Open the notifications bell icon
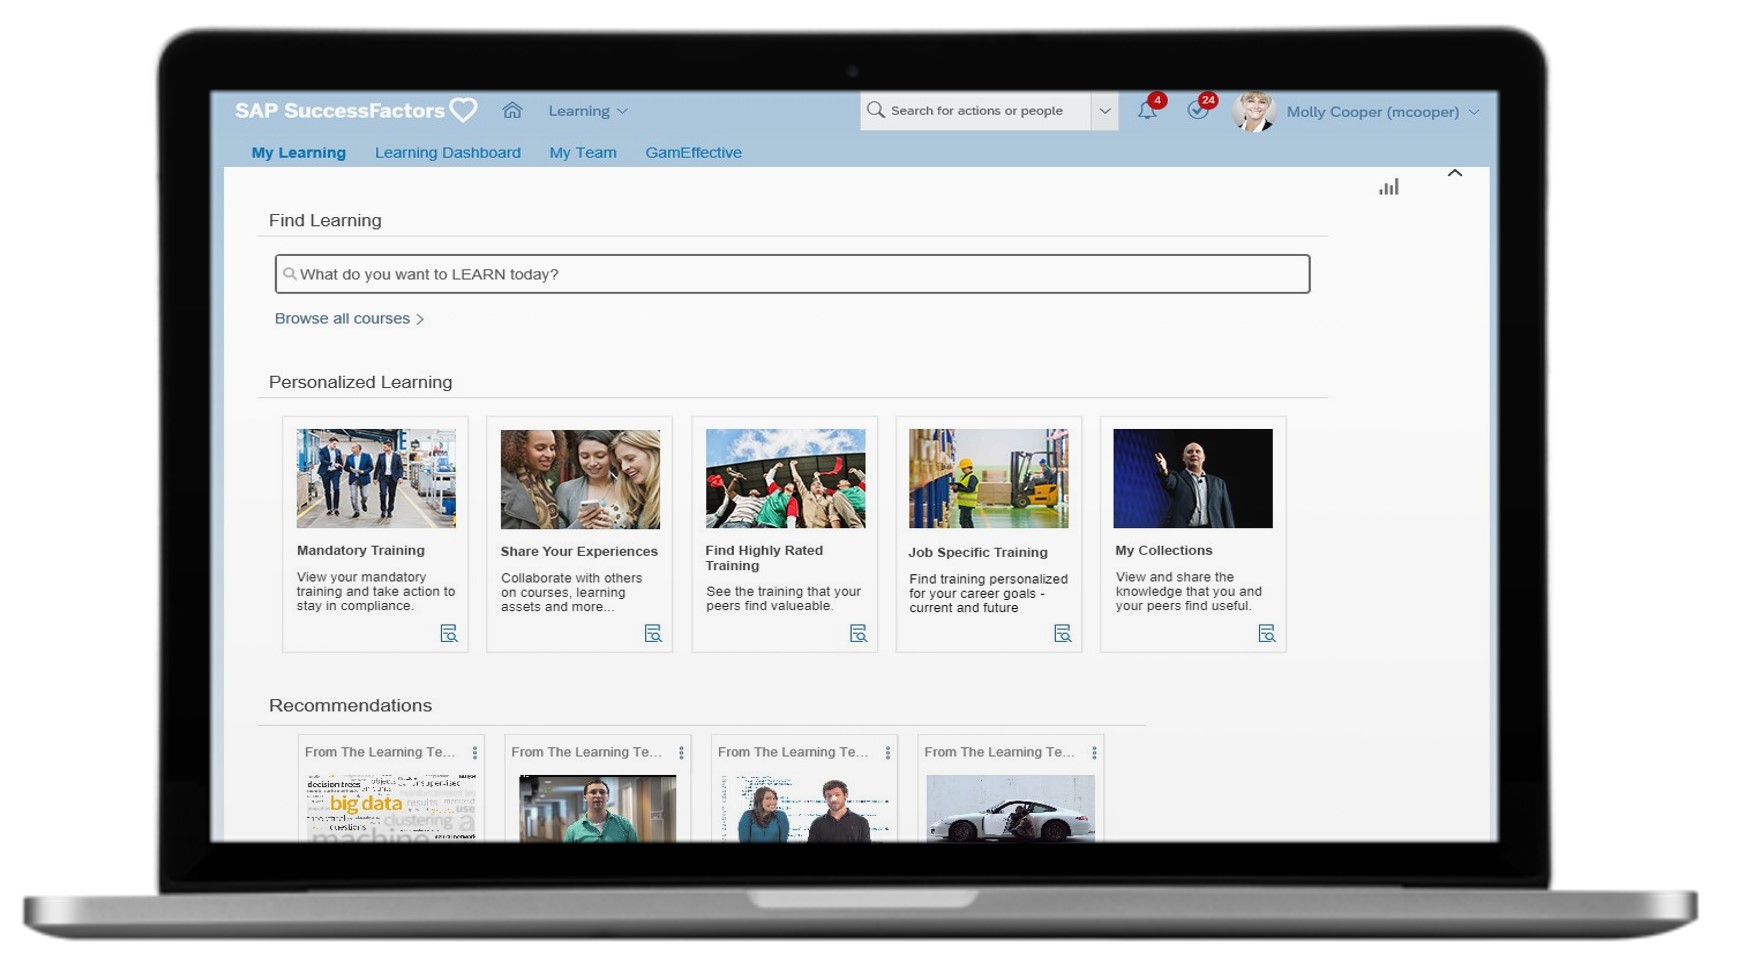Viewport: 1752px width, 955px height. click(1147, 111)
